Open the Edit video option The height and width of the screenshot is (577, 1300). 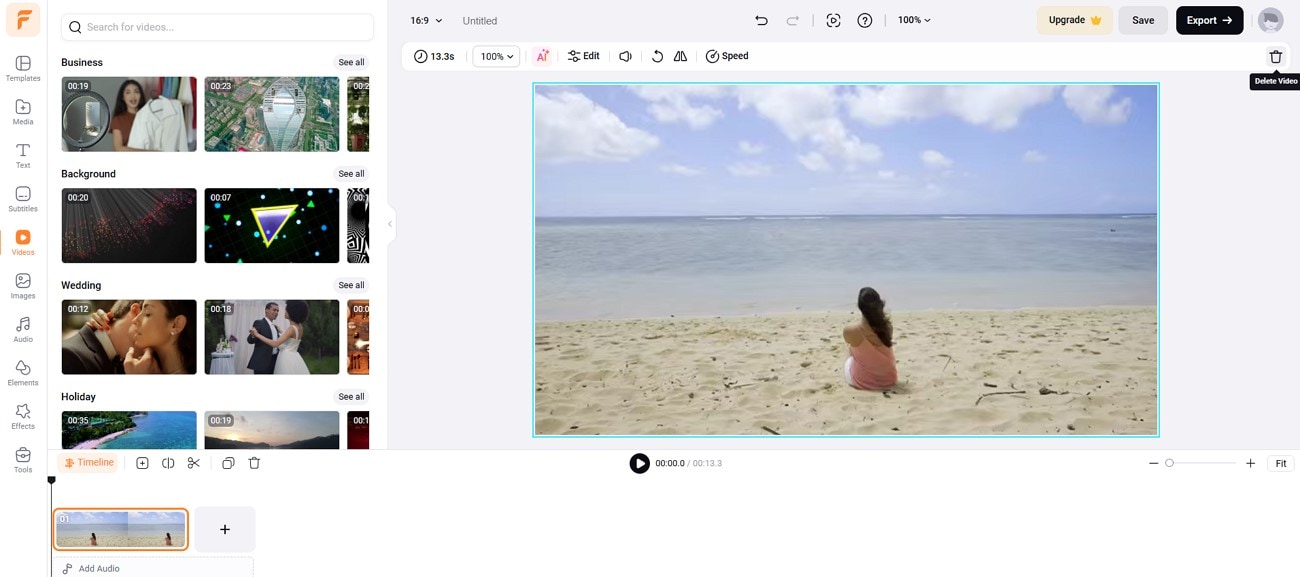click(584, 56)
